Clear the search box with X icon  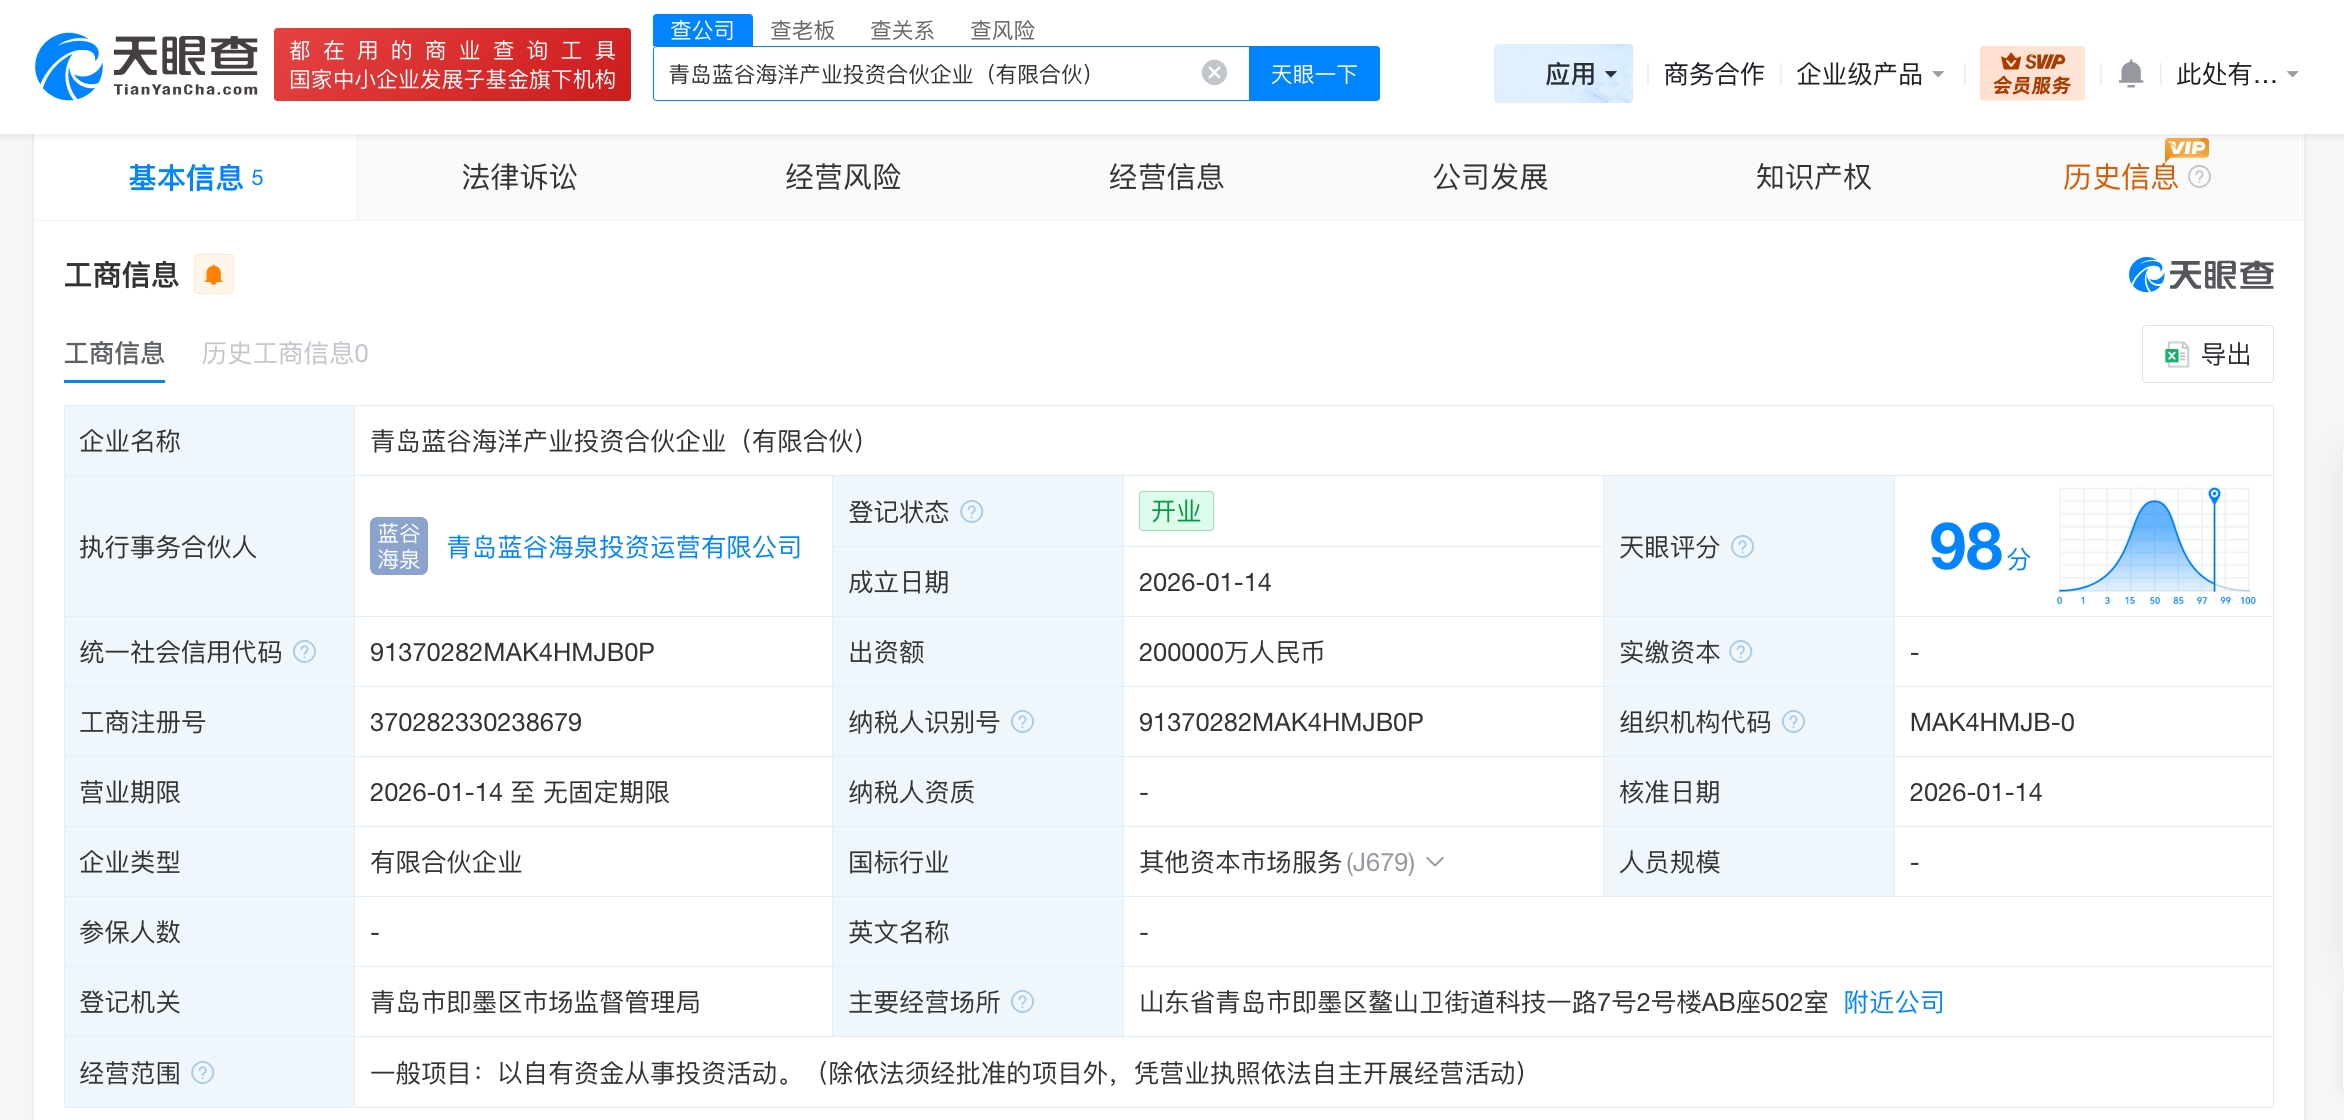pos(1214,73)
